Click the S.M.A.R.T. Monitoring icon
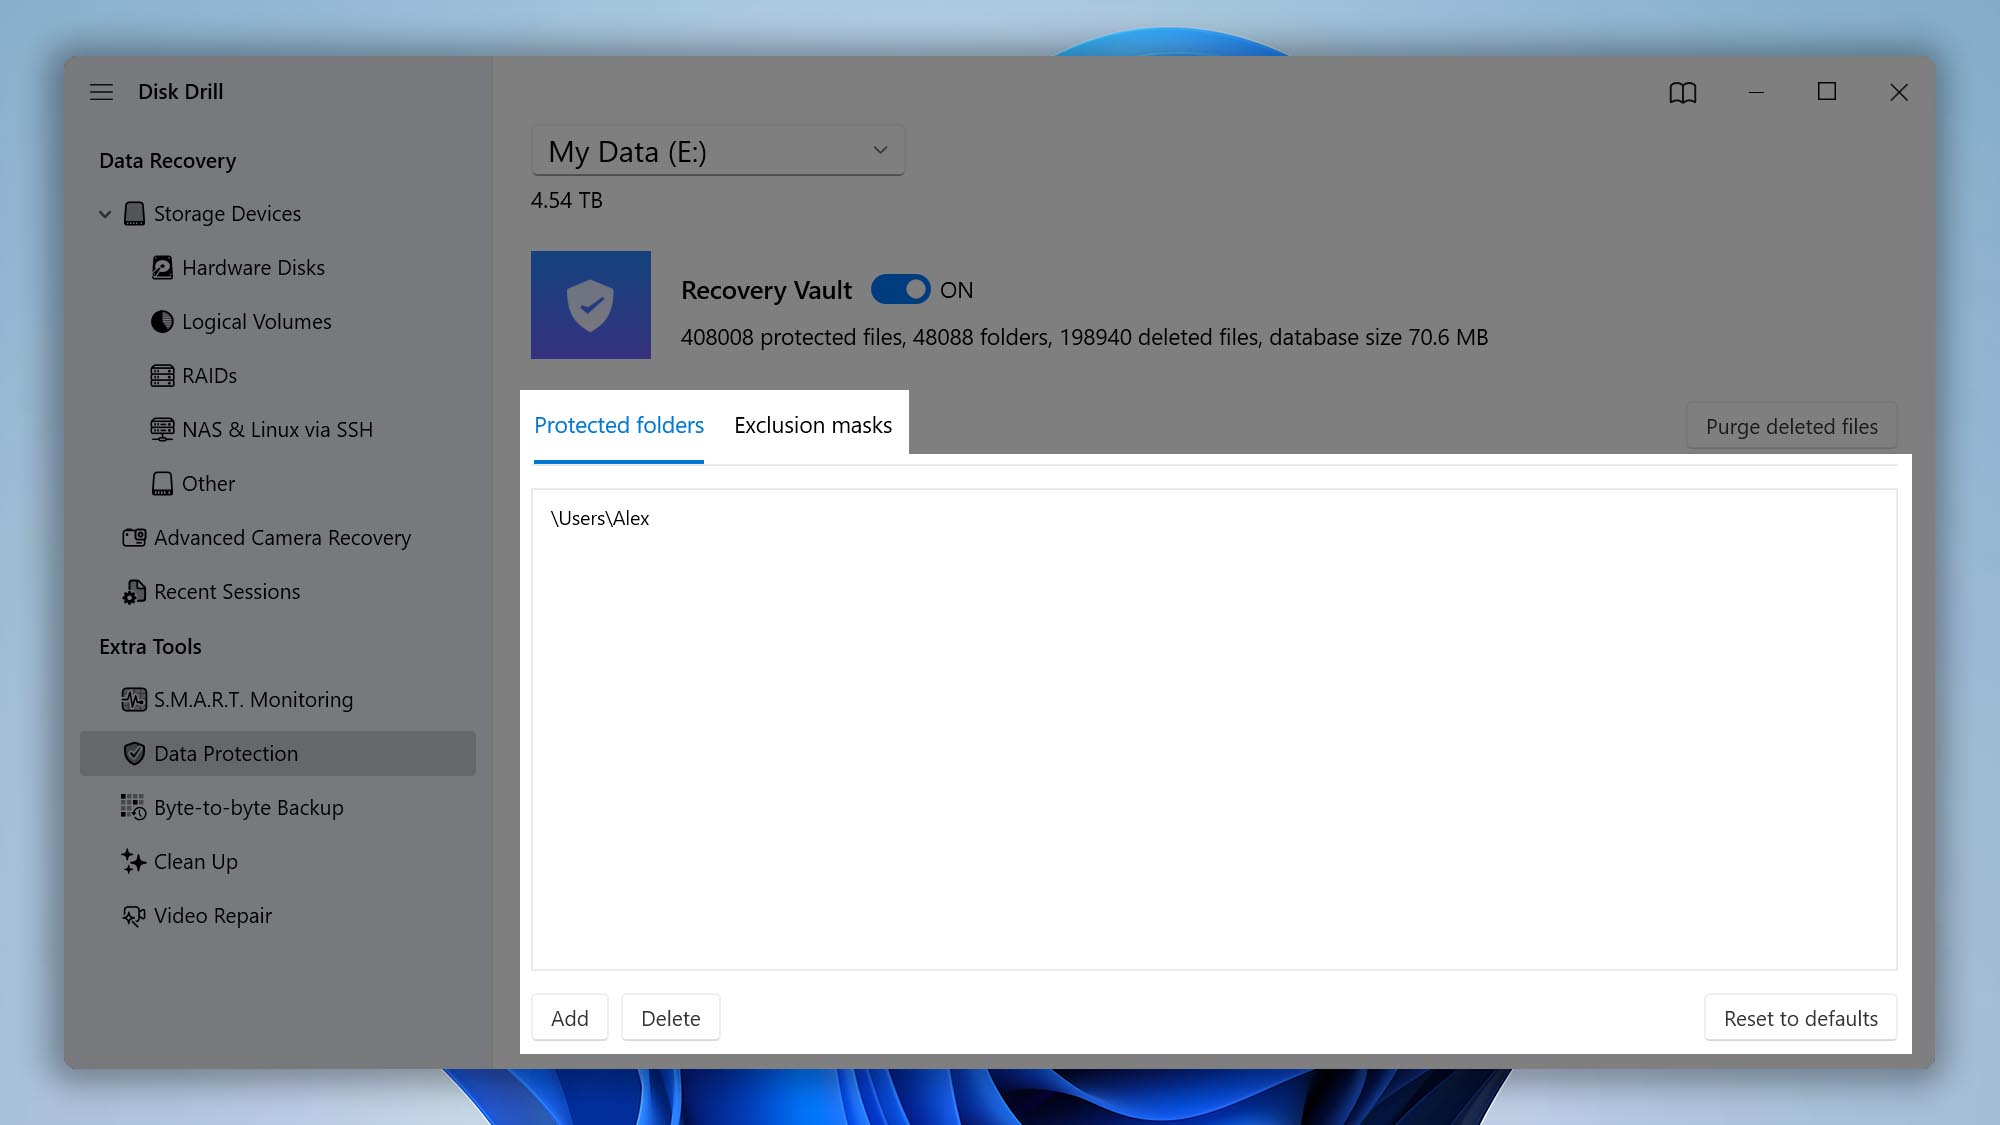The image size is (2000, 1125). coord(134,700)
